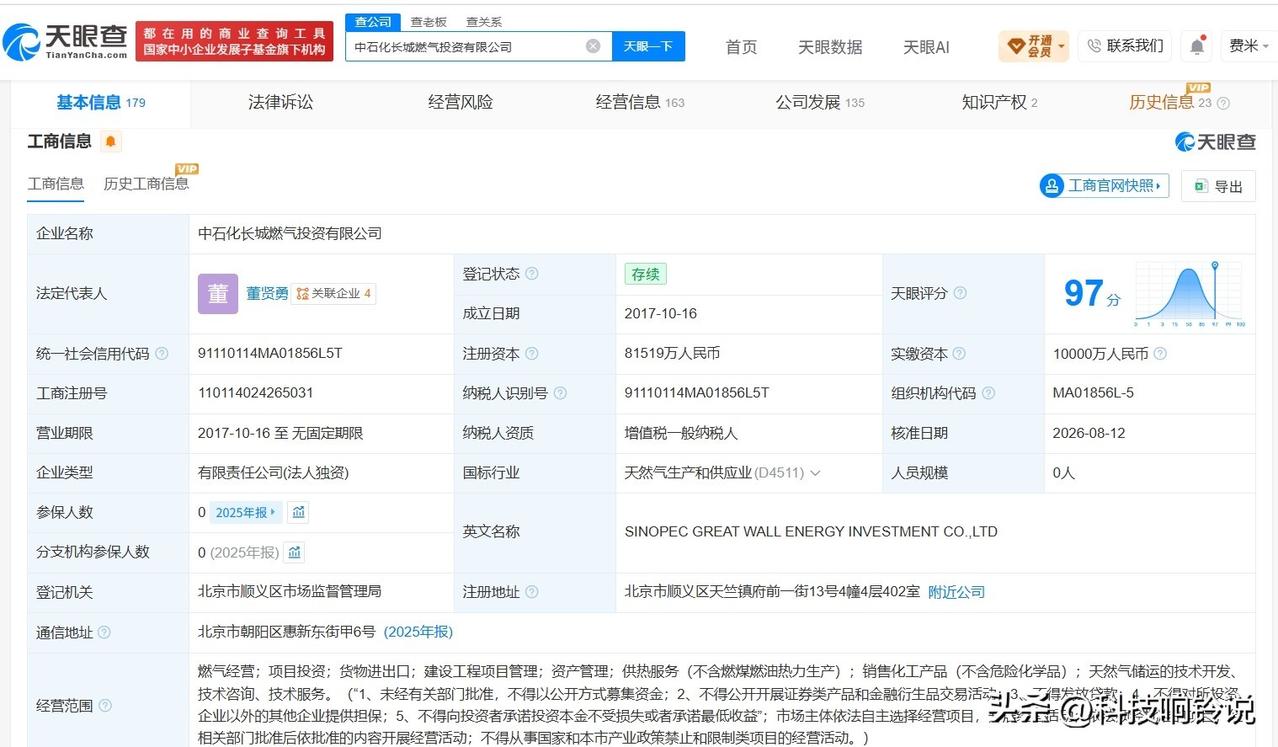Select 查关系 search tab

(x=484, y=21)
